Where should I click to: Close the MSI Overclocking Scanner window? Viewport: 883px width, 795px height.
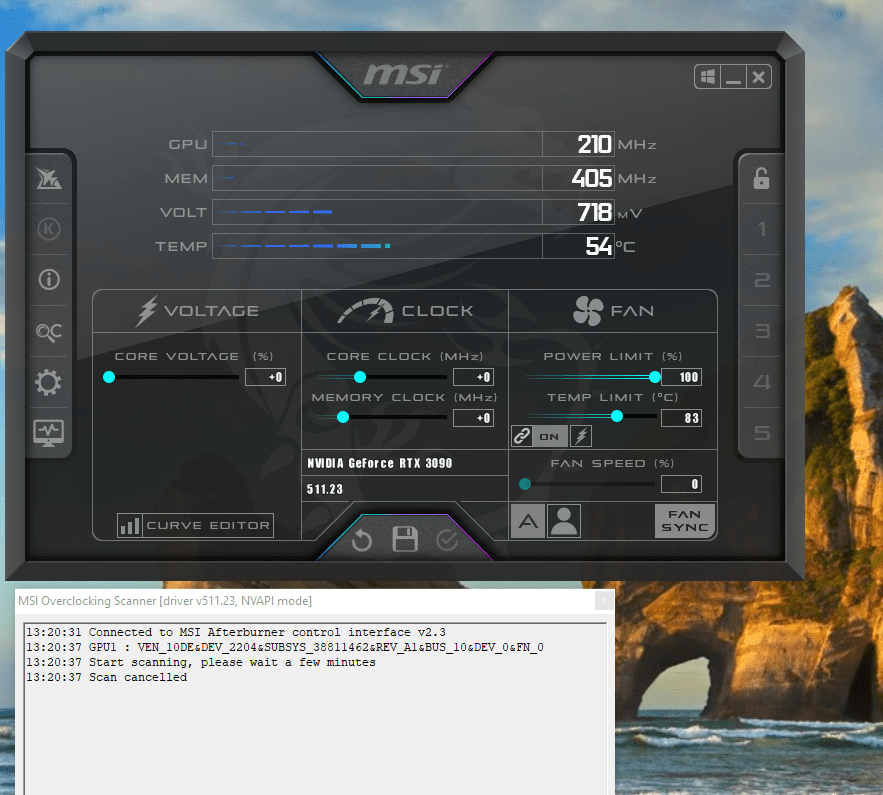click(x=604, y=601)
